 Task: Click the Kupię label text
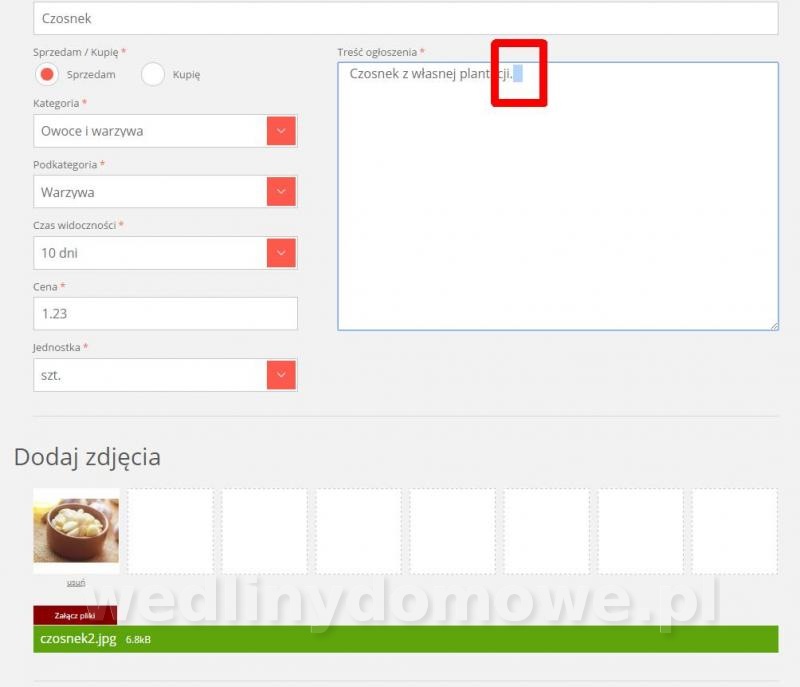(x=186, y=74)
